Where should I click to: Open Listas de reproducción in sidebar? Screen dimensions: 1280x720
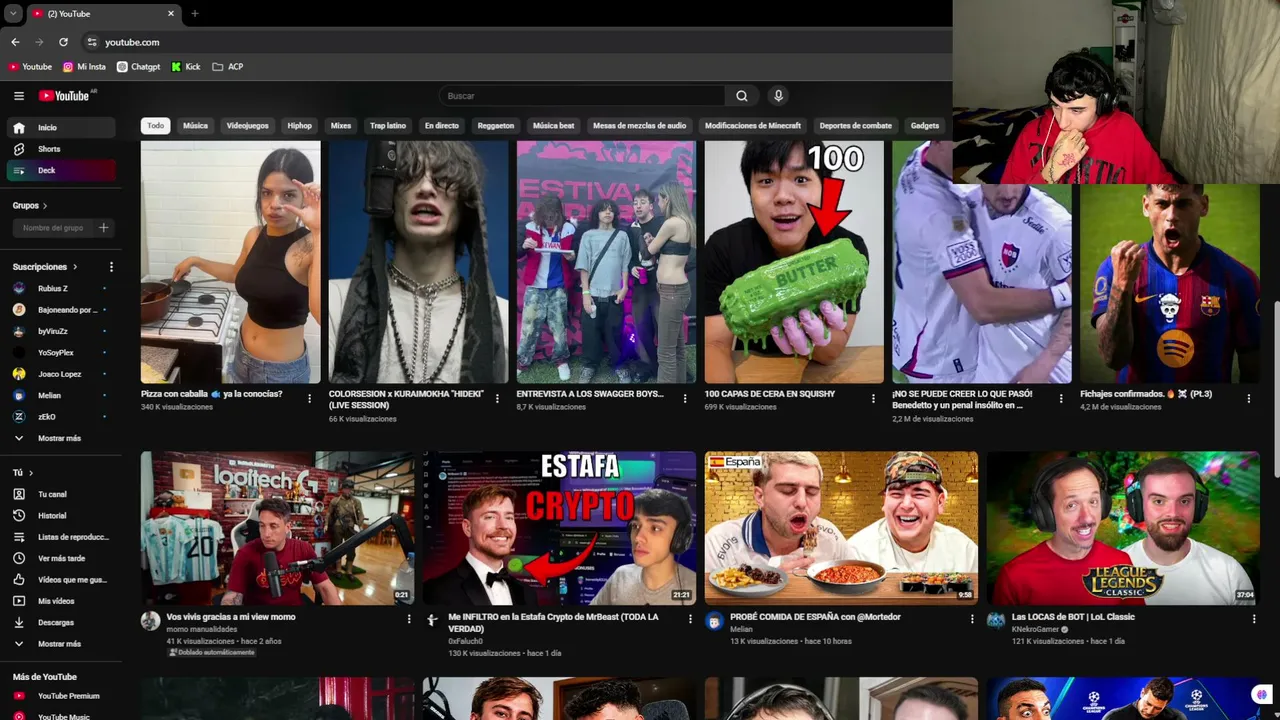pos(61,537)
